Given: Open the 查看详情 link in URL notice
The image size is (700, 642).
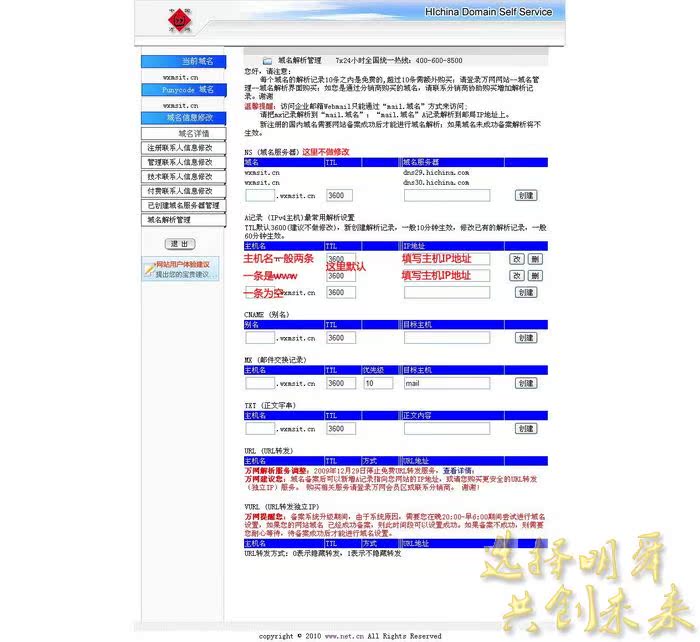Looking at the screenshot, I should (458, 471).
